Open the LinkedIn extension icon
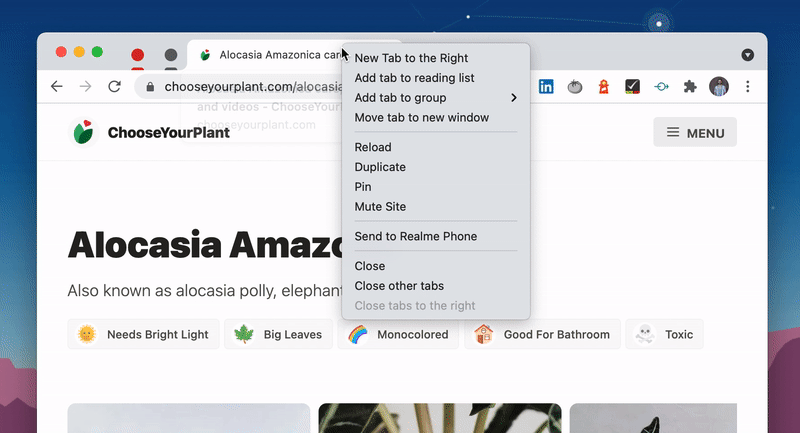This screenshot has height=433, width=800. coord(546,87)
